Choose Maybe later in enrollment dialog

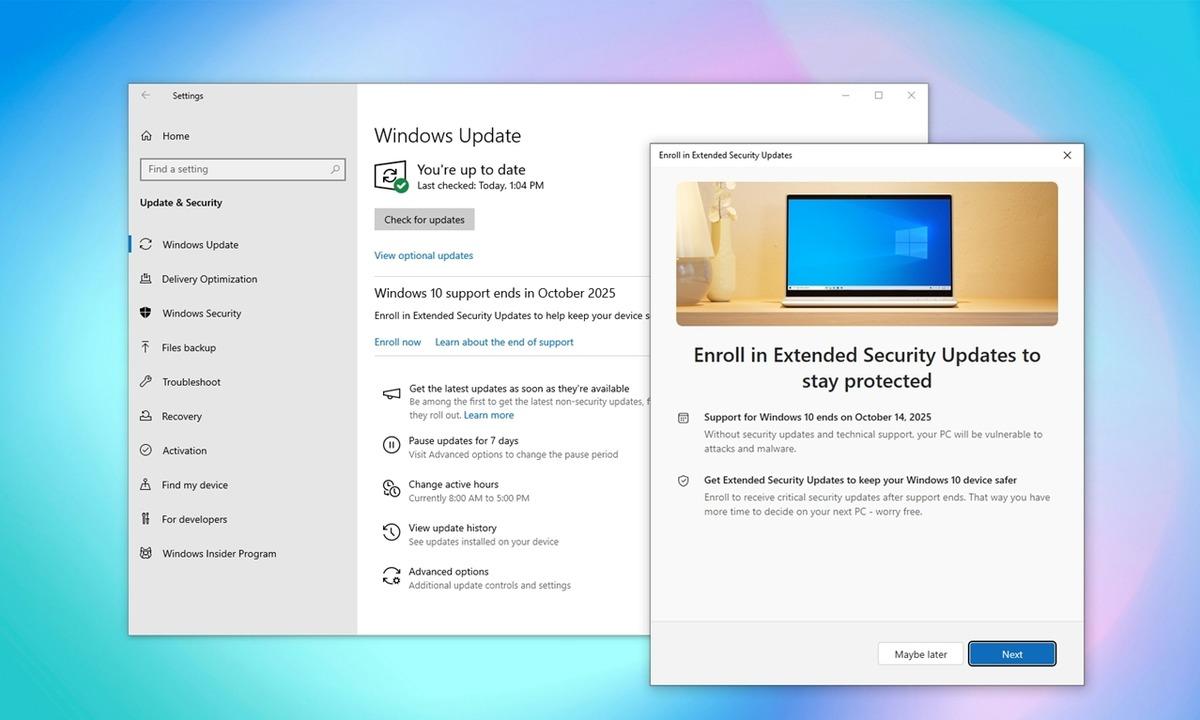click(x=920, y=654)
